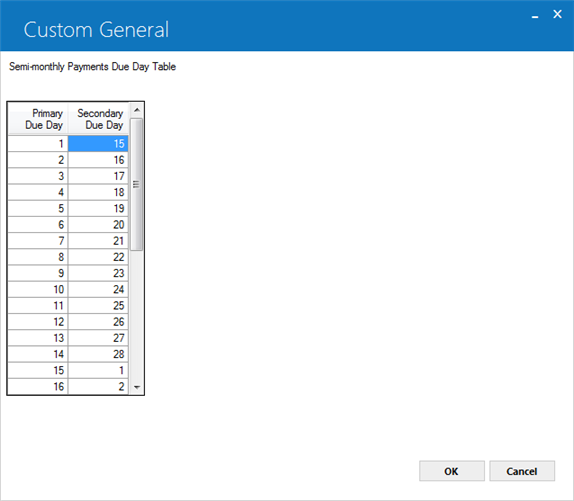This screenshot has width=574, height=501.
Task: Select Secondary Due Day cell with value 28
Action: [98, 354]
